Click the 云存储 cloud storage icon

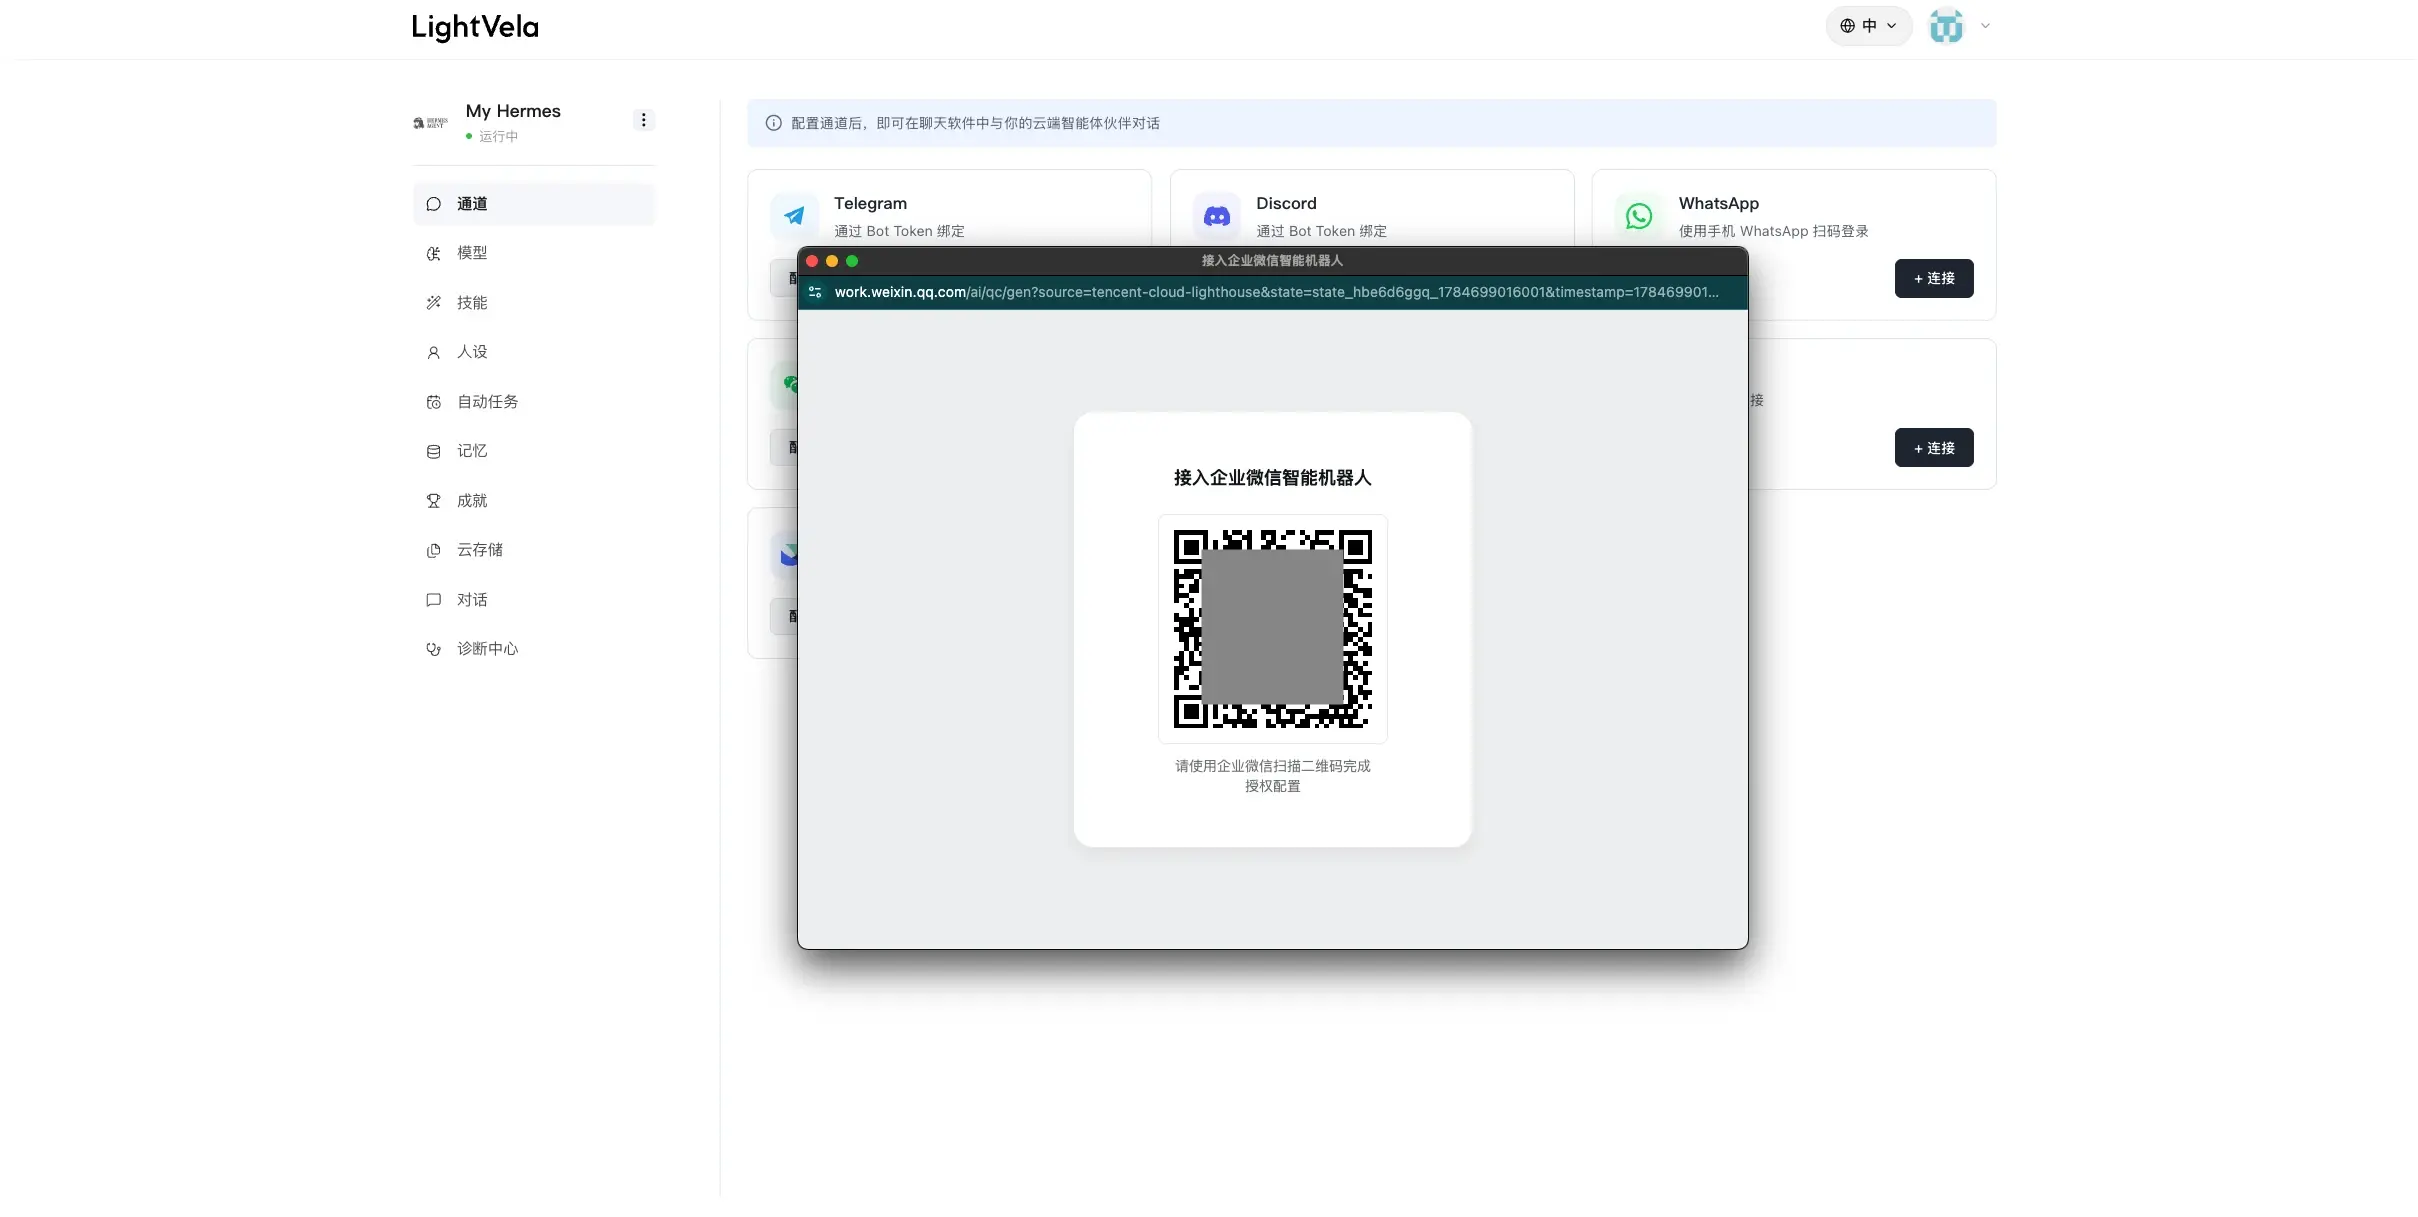pyautogui.click(x=433, y=550)
